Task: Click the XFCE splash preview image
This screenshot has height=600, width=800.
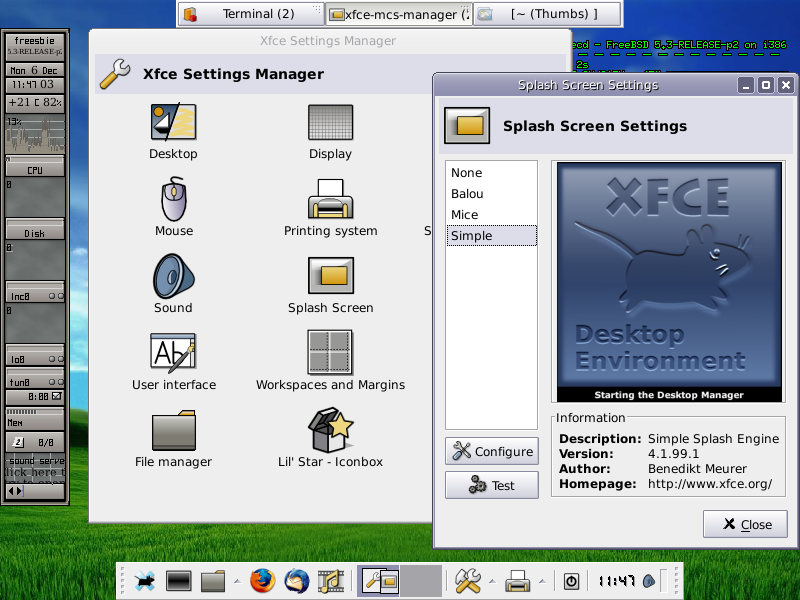Action: 669,282
